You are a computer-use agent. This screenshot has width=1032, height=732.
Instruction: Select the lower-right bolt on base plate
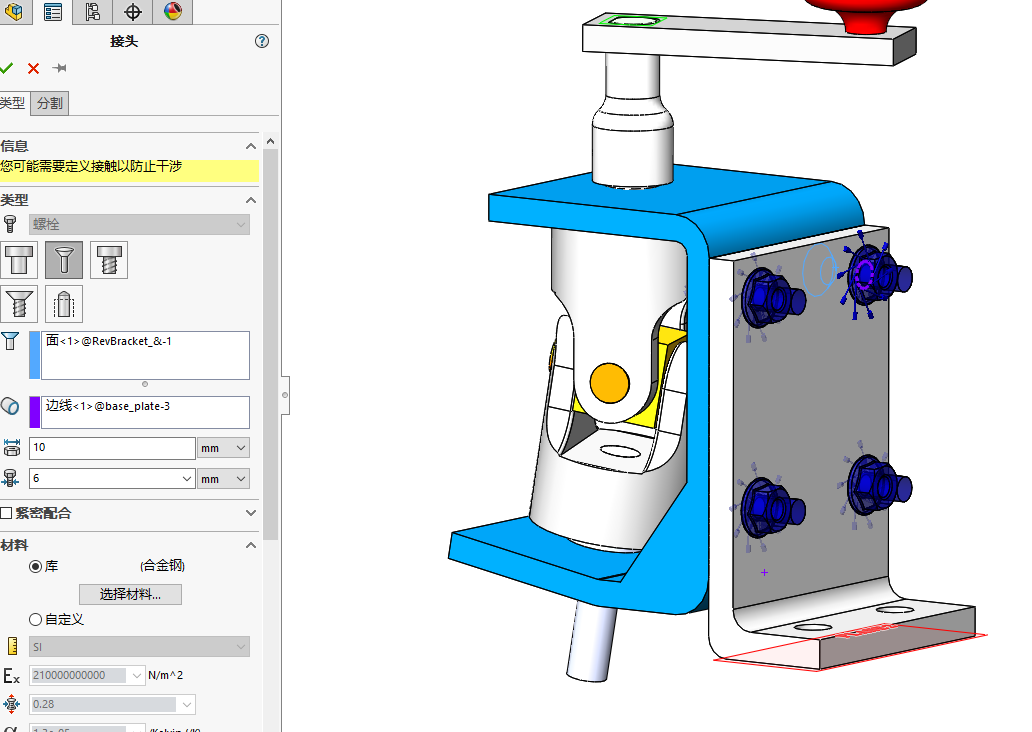(878, 486)
